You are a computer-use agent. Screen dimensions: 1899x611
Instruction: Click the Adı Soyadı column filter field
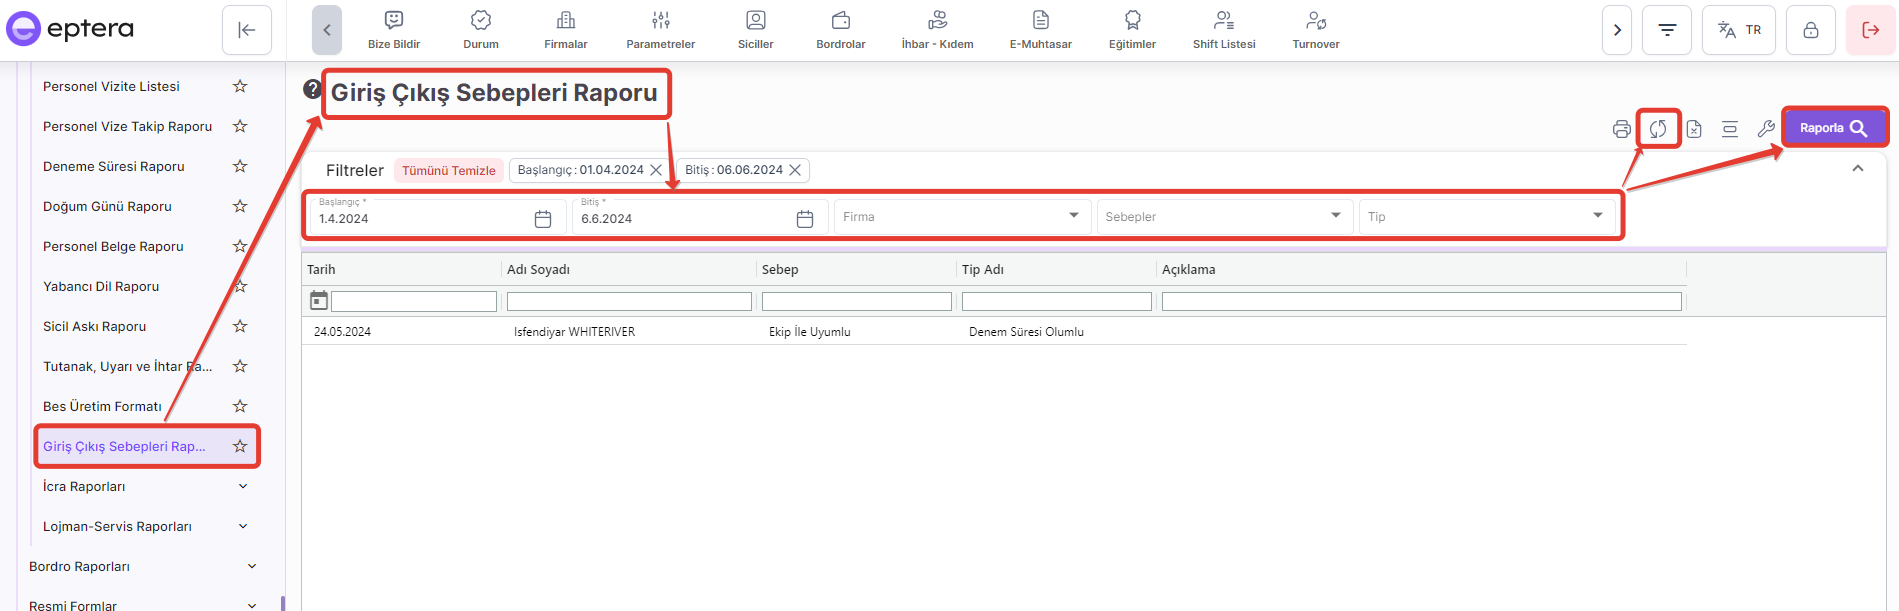(x=629, y=301)
